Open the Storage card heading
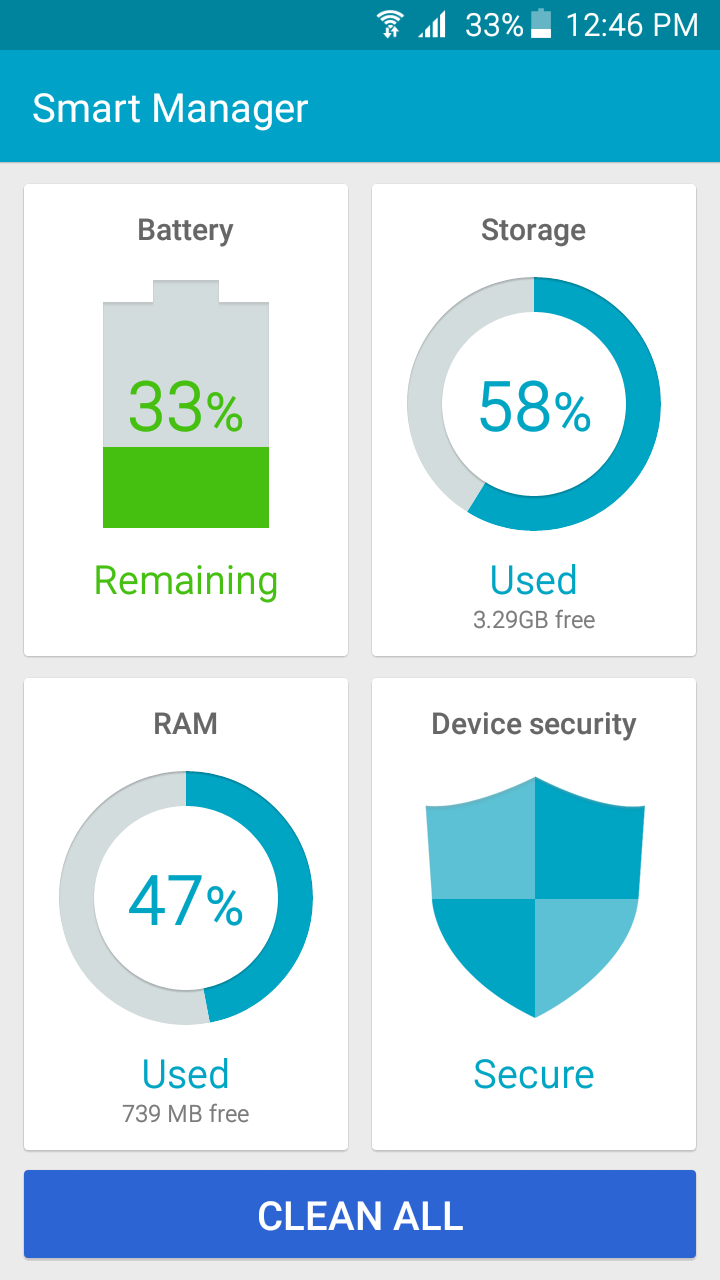The image size is (720, 1280). (x=534, y=230)
